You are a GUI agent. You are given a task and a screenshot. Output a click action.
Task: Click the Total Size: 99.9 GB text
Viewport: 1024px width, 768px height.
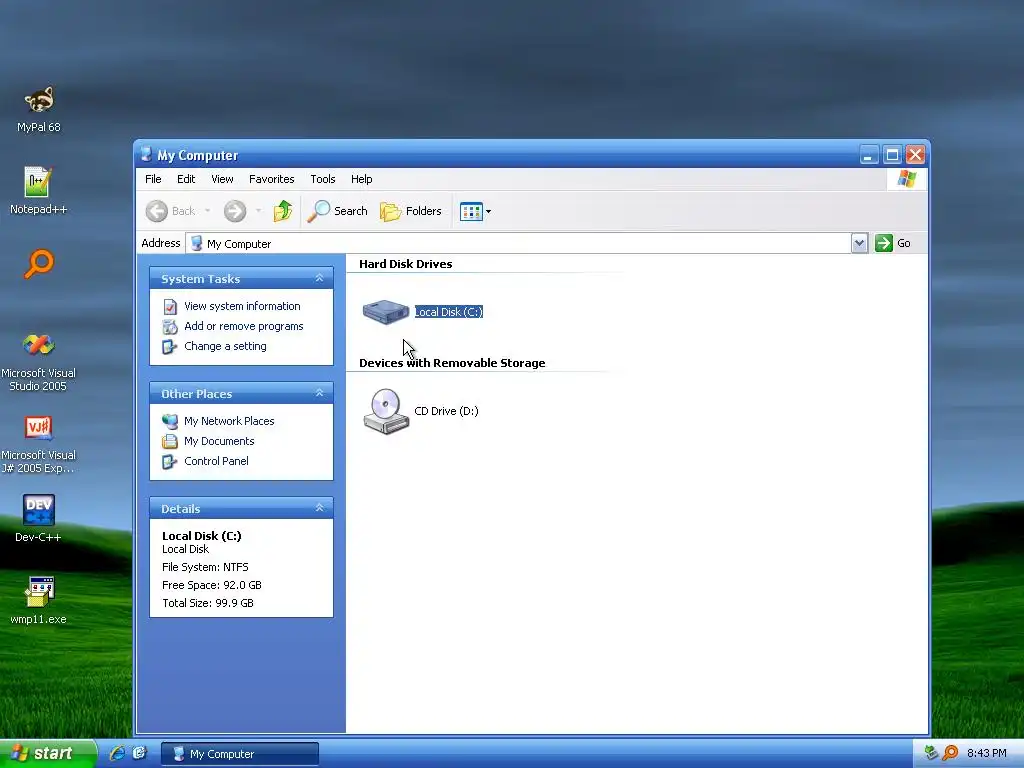pos(208,603)
